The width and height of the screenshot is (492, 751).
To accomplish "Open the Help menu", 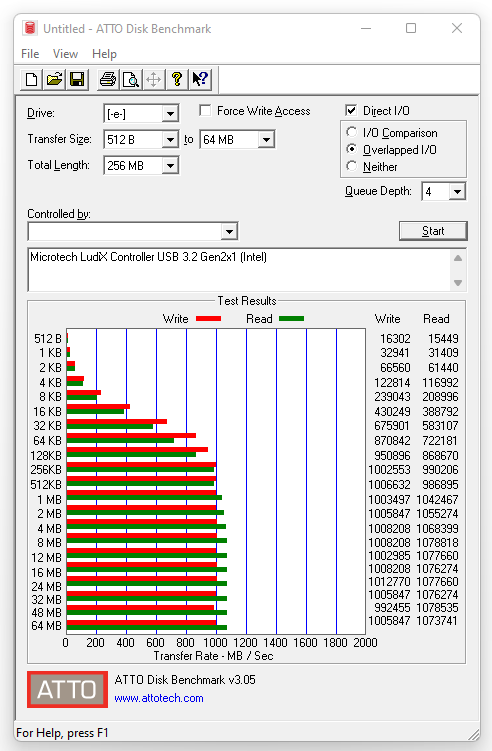I will point(104,54).
